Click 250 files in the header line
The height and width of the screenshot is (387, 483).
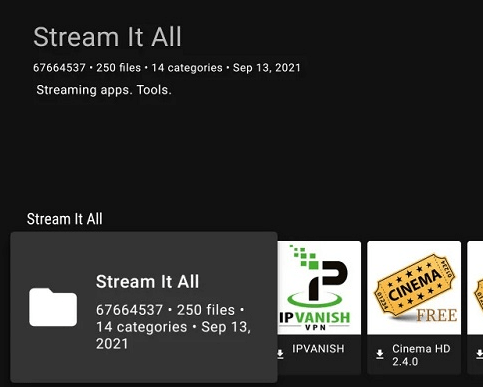coord(118,68)
